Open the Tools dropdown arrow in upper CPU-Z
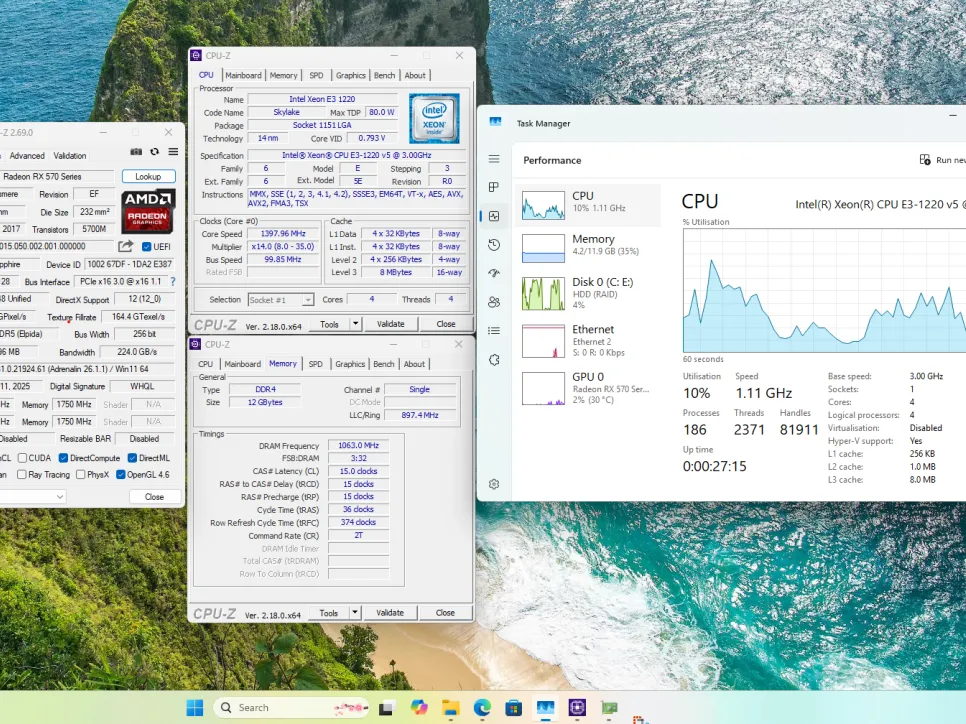Screen dimensions: 966x724 tap(354, 324)
